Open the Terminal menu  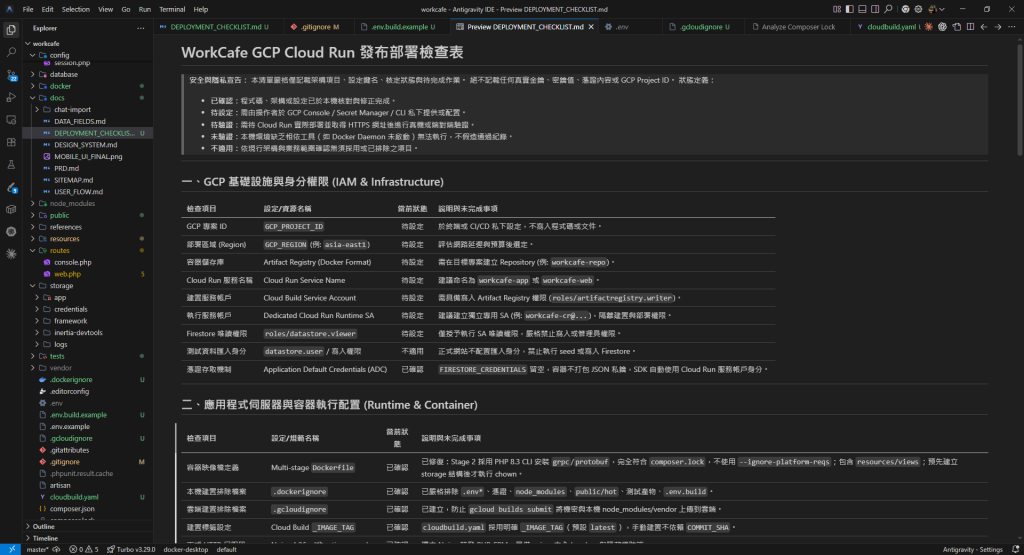coord(172,9)
